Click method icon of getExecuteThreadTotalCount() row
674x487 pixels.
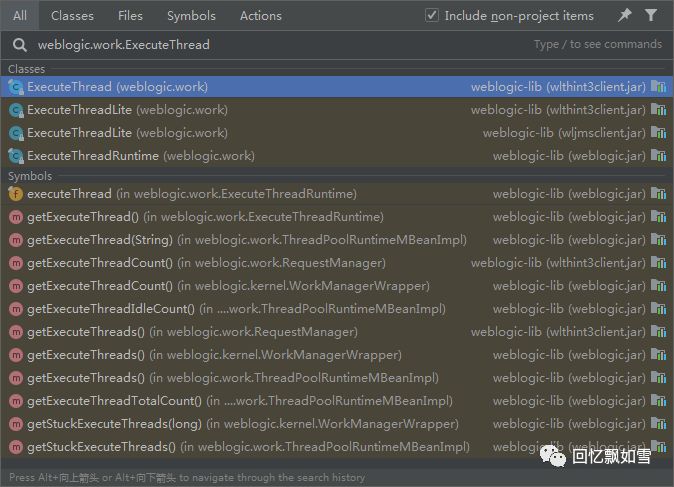pyautogui.click(x=16, y=401)
